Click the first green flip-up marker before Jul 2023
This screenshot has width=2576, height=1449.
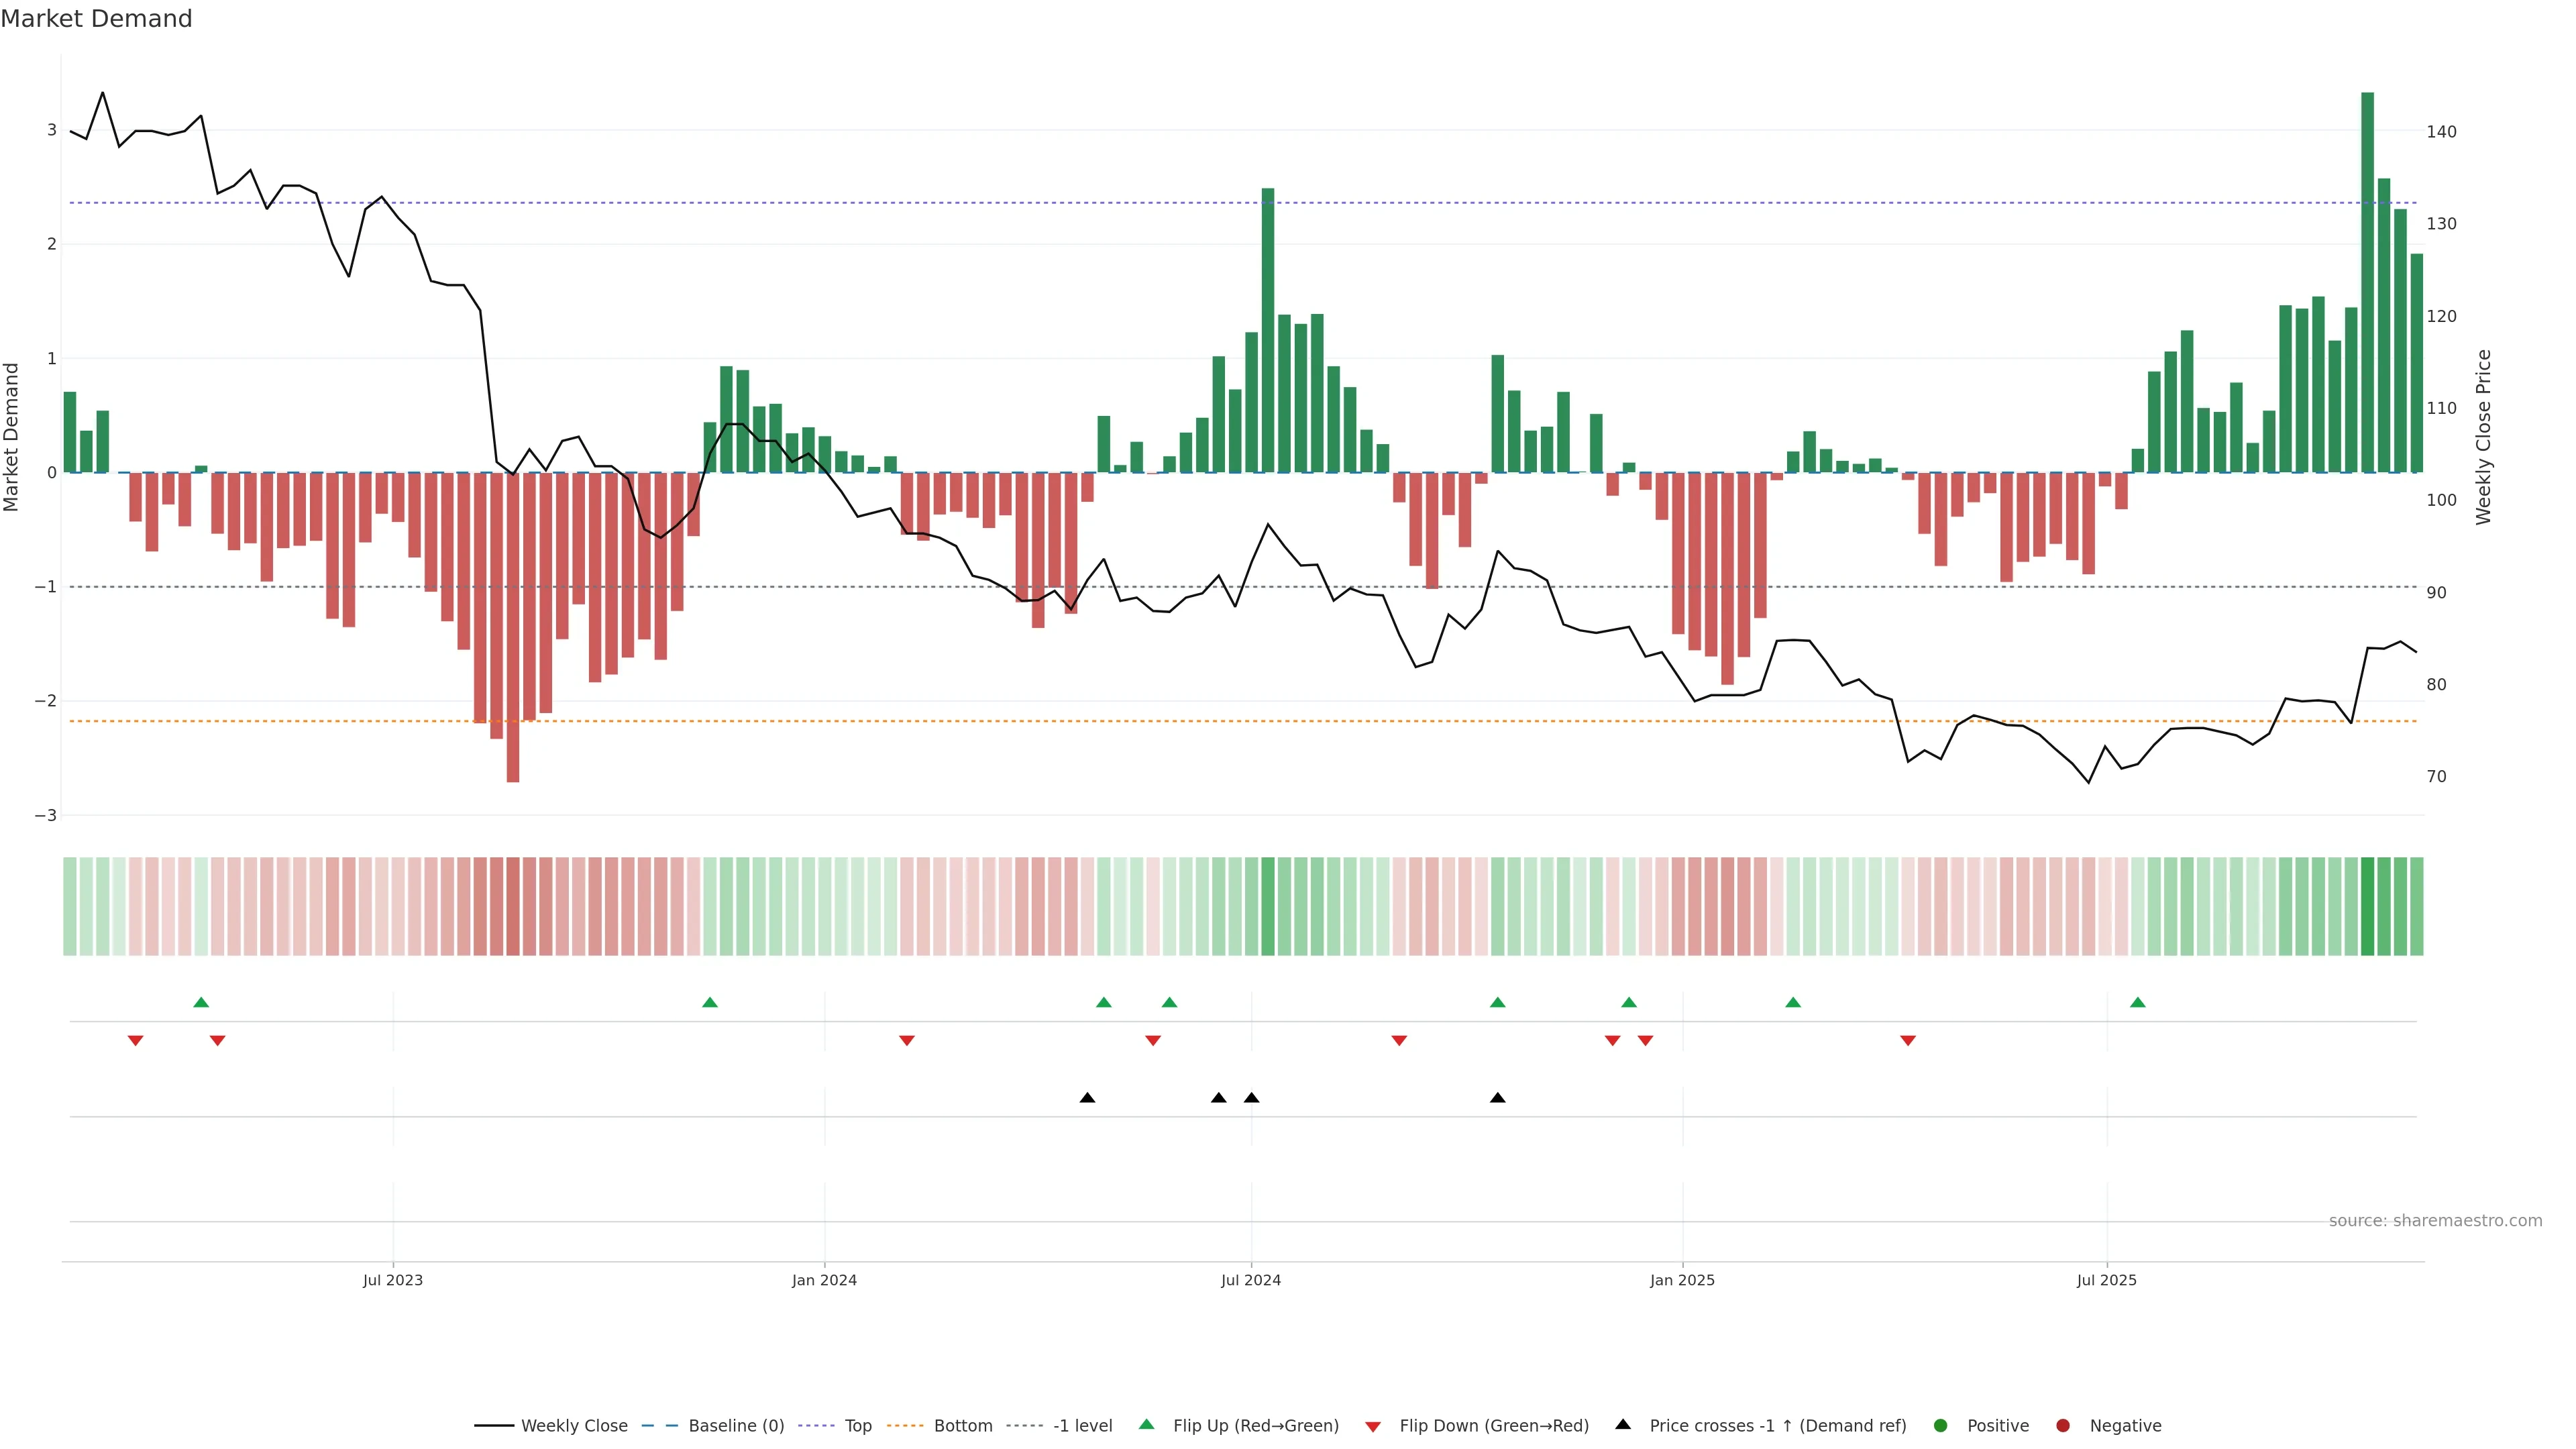(201, 1002)
